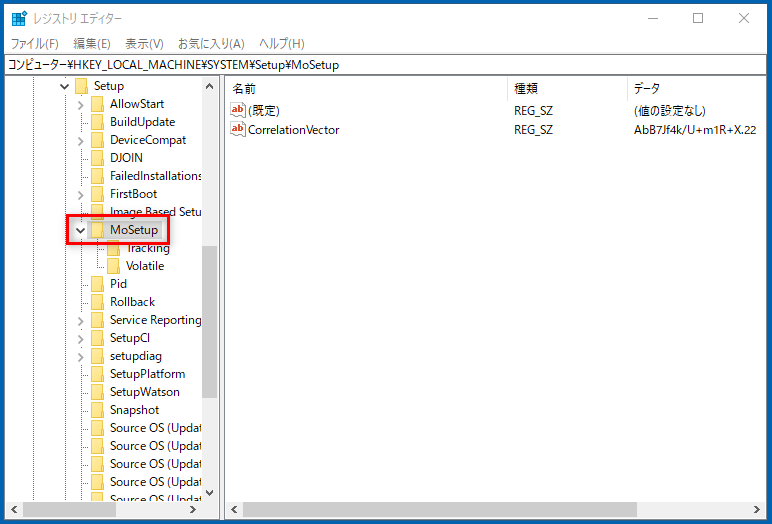
Task: Click the CorrelationVector string value icon
Action: click(238, 130)
